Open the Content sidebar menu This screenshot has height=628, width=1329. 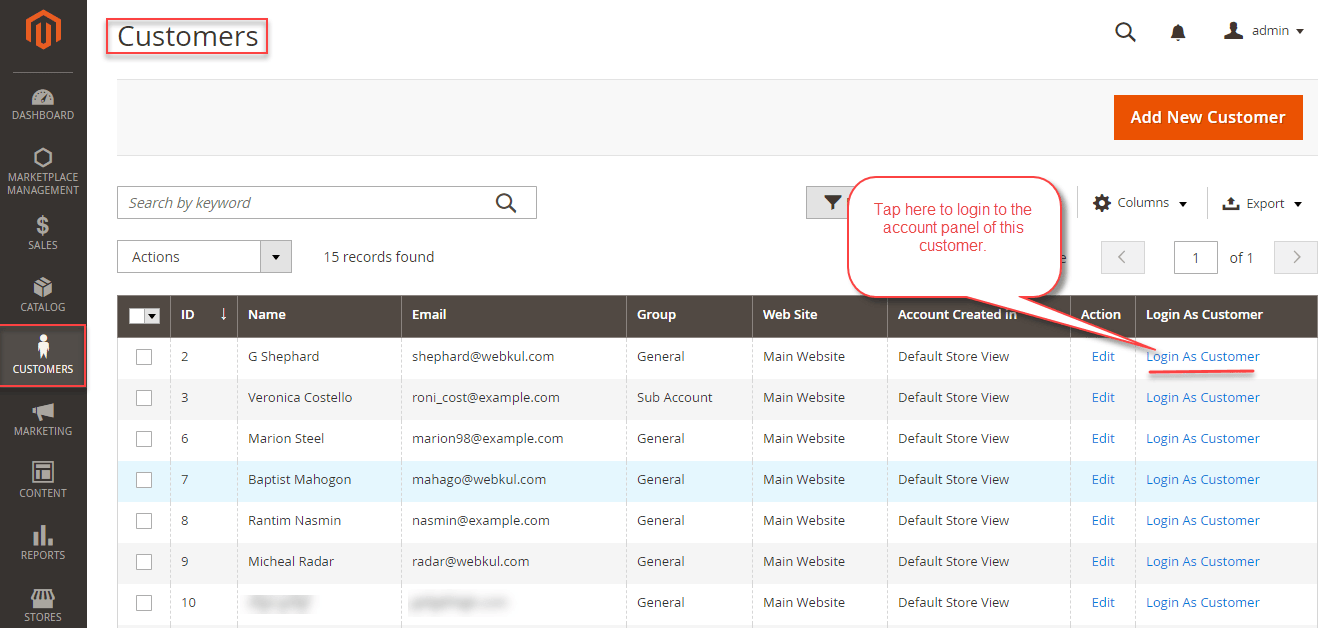point(43,481)
